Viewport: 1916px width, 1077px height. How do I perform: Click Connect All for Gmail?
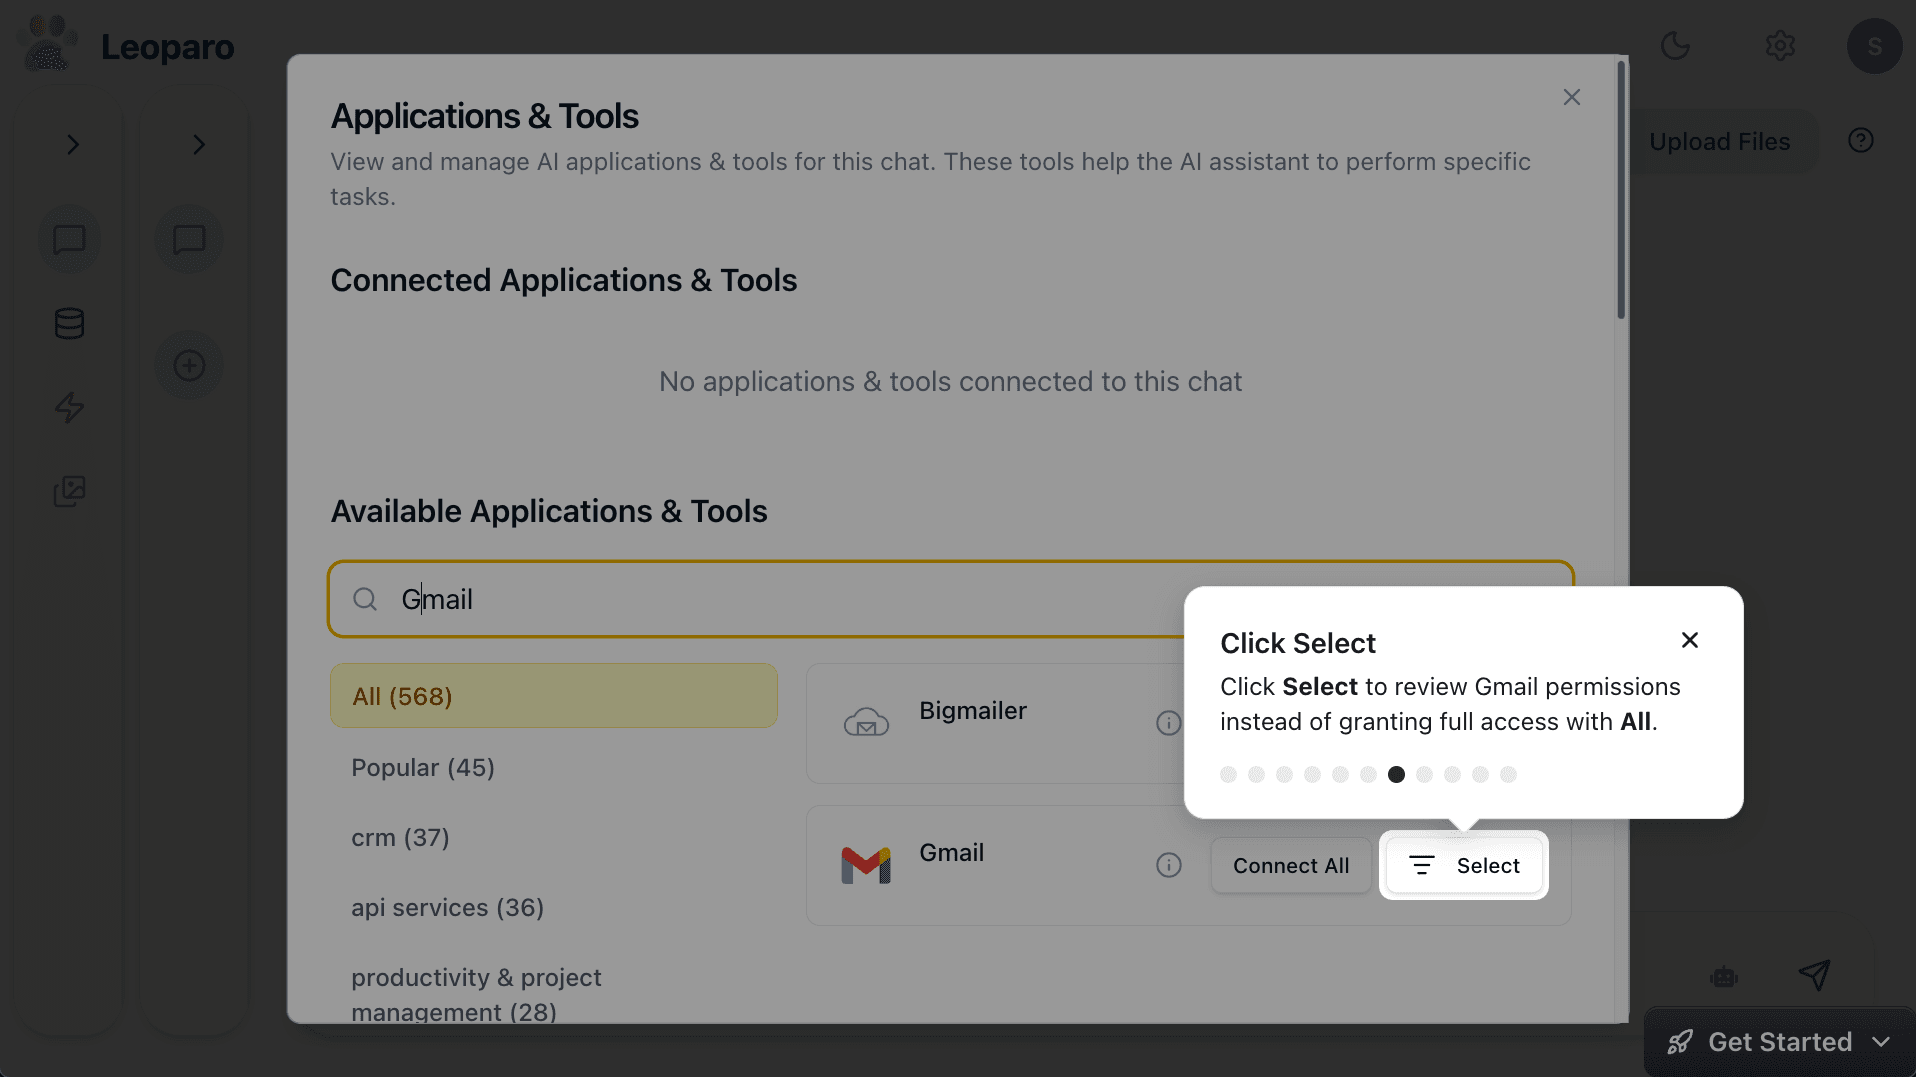point(1291,865)
